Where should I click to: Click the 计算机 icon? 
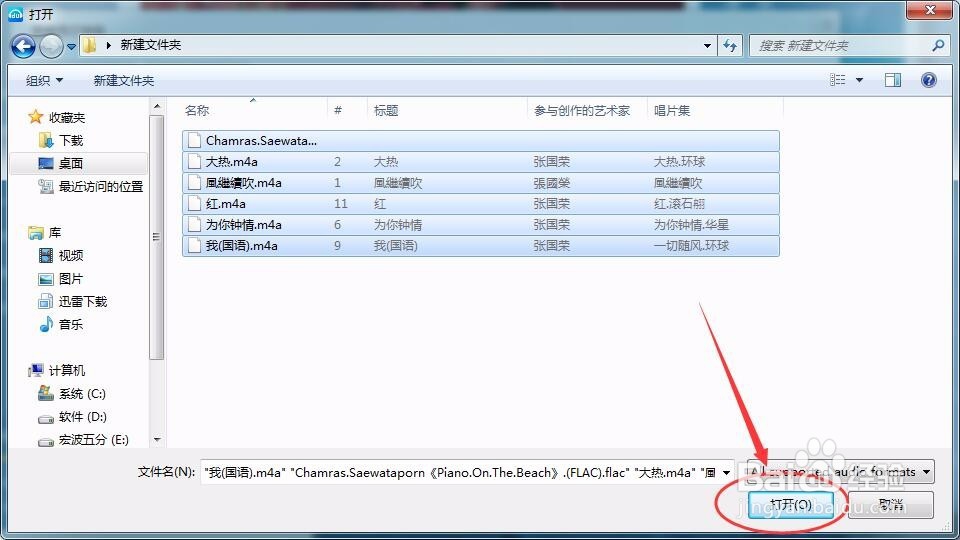[36, 370]
